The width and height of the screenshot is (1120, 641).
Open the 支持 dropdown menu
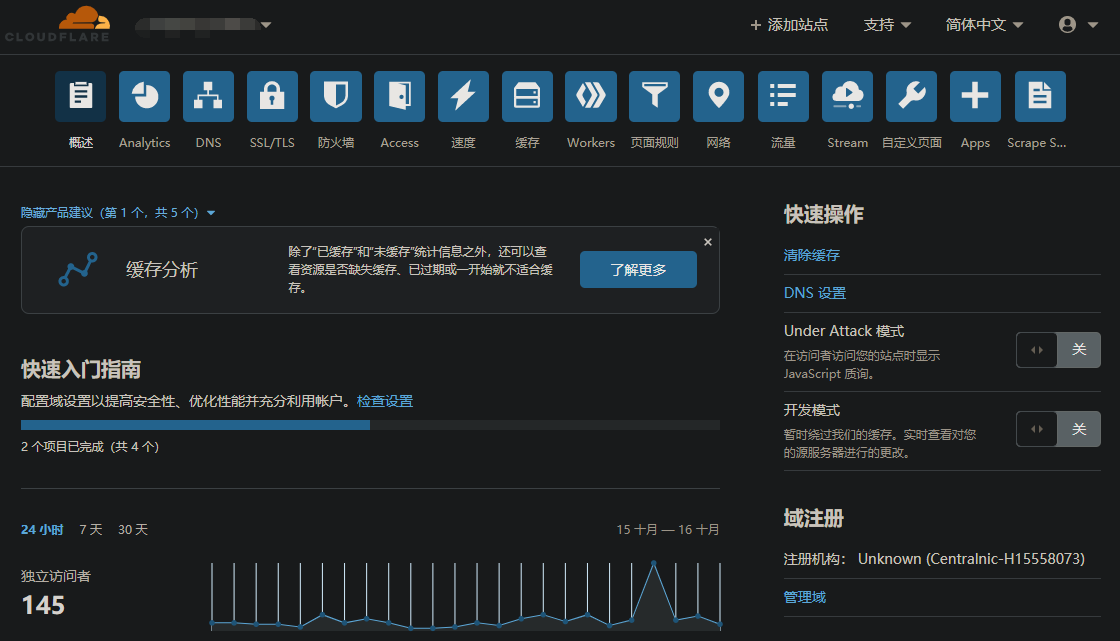coord(887,25)
